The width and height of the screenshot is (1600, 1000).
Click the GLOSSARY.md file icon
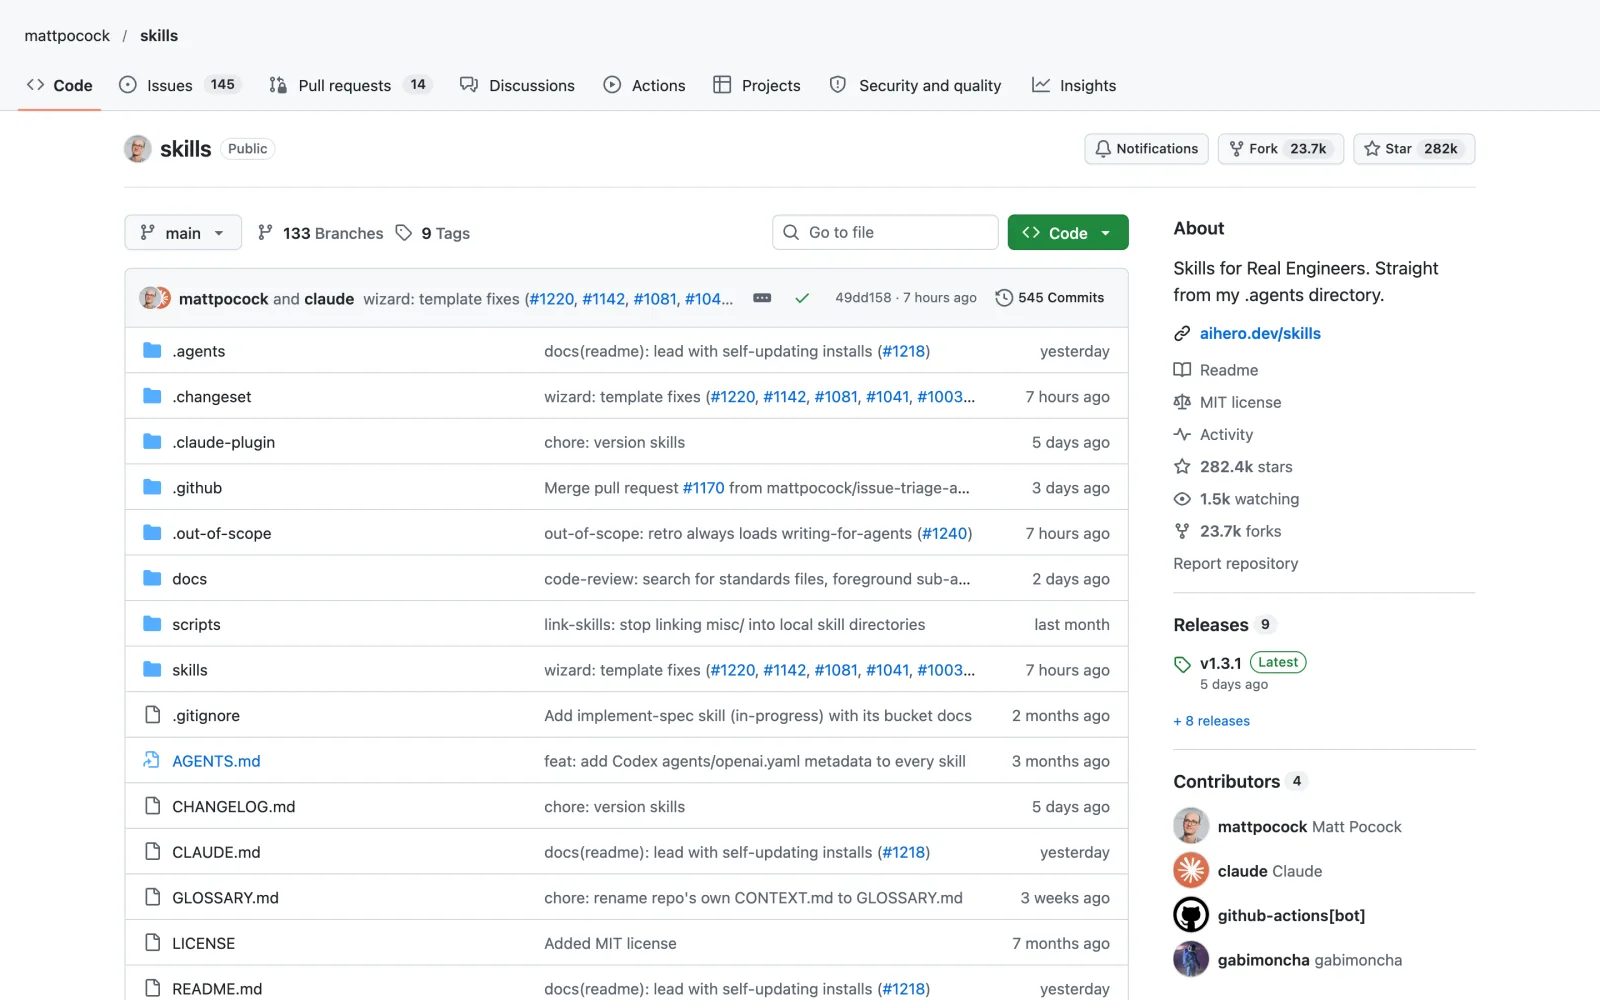point(152,896)
